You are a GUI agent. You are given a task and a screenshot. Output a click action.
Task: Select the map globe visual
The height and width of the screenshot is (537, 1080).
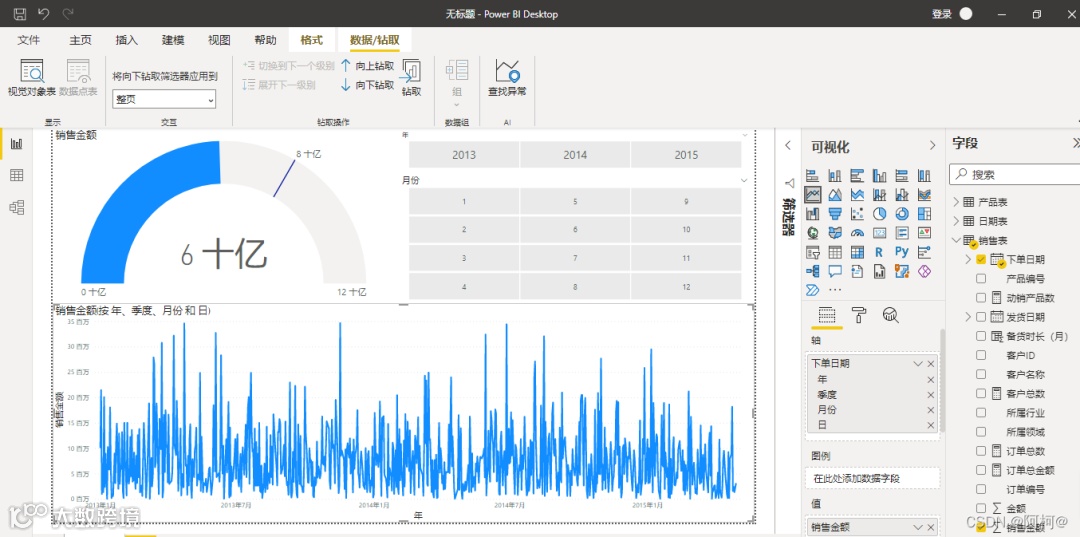coord(812,233)
